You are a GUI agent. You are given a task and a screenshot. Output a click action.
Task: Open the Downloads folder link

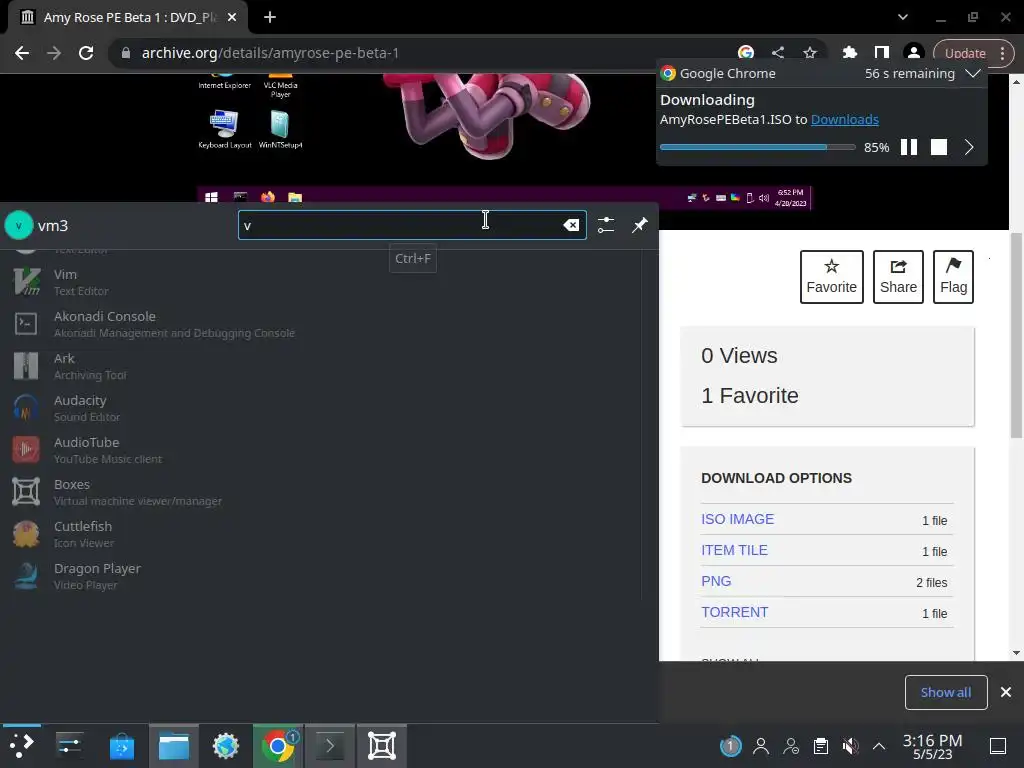[x=844, y=120]
